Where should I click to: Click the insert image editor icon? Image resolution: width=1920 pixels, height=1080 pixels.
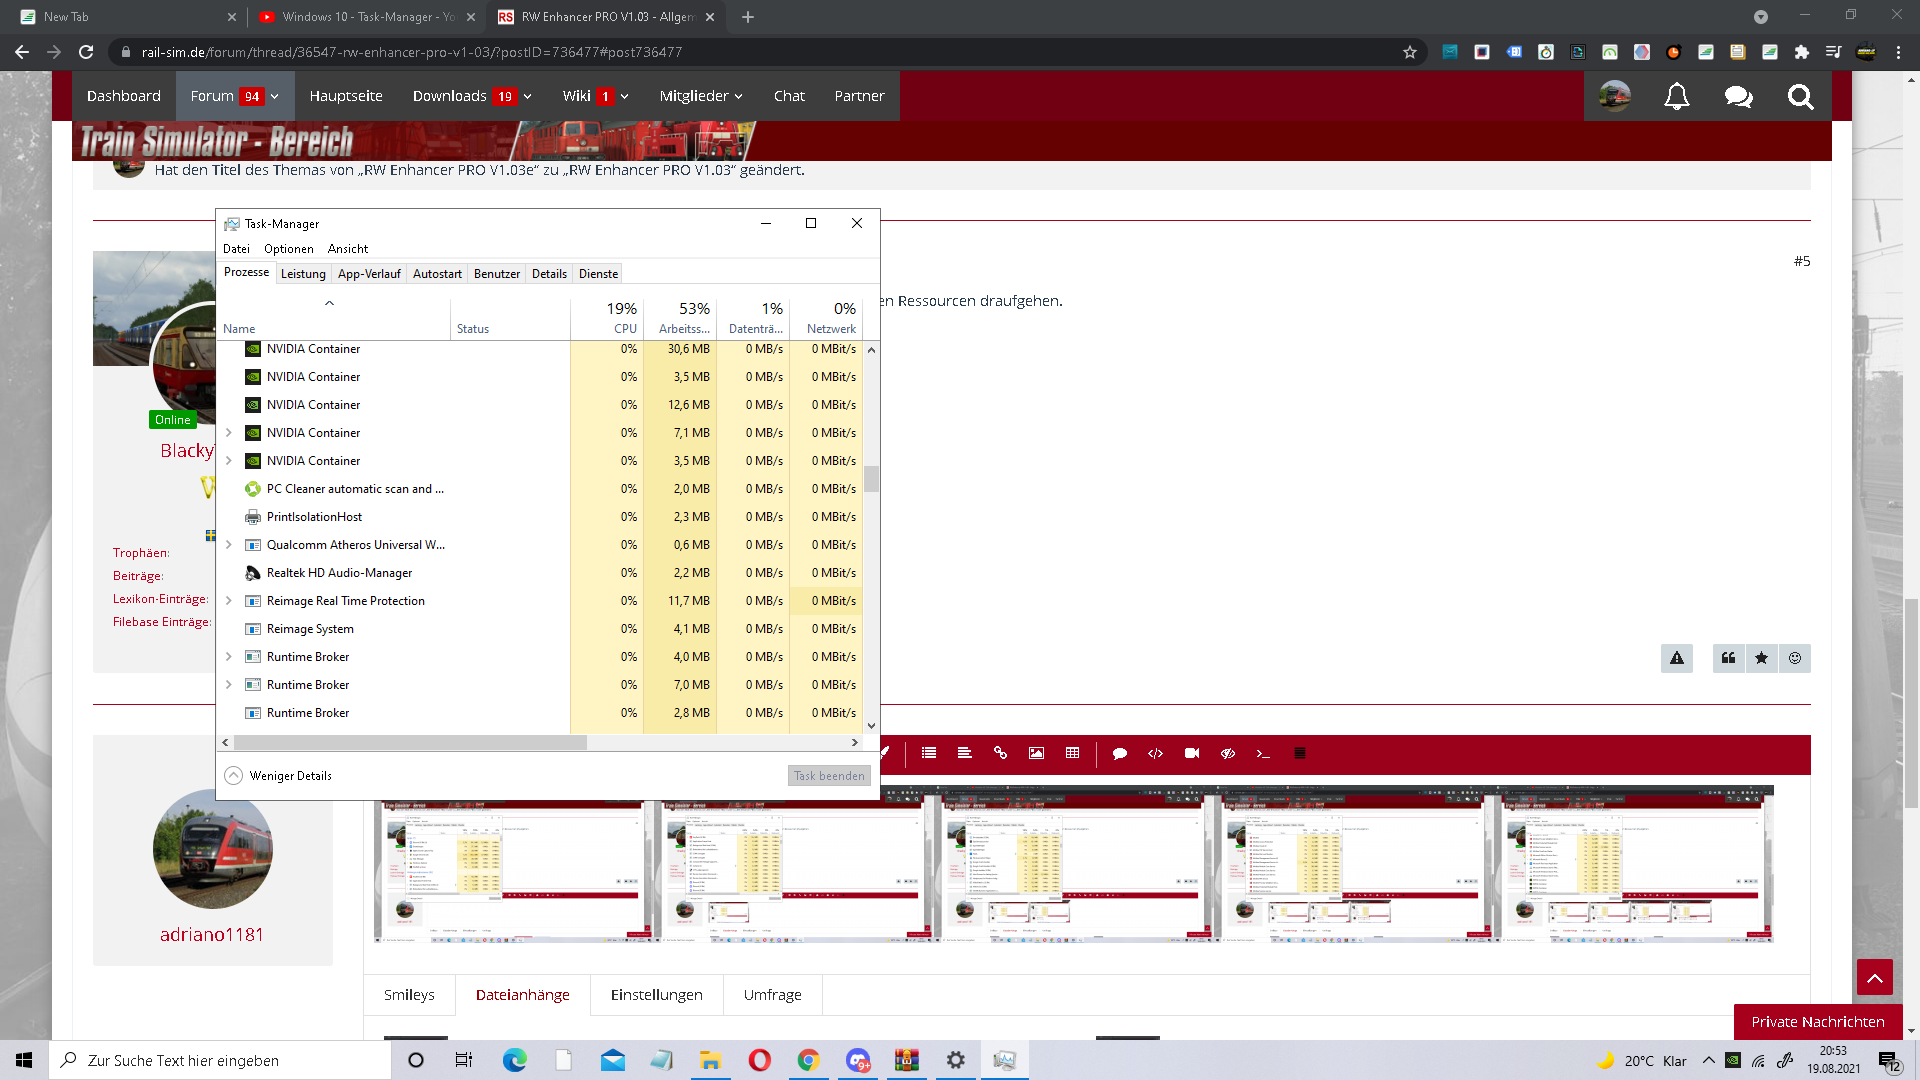coord(1036,753)
